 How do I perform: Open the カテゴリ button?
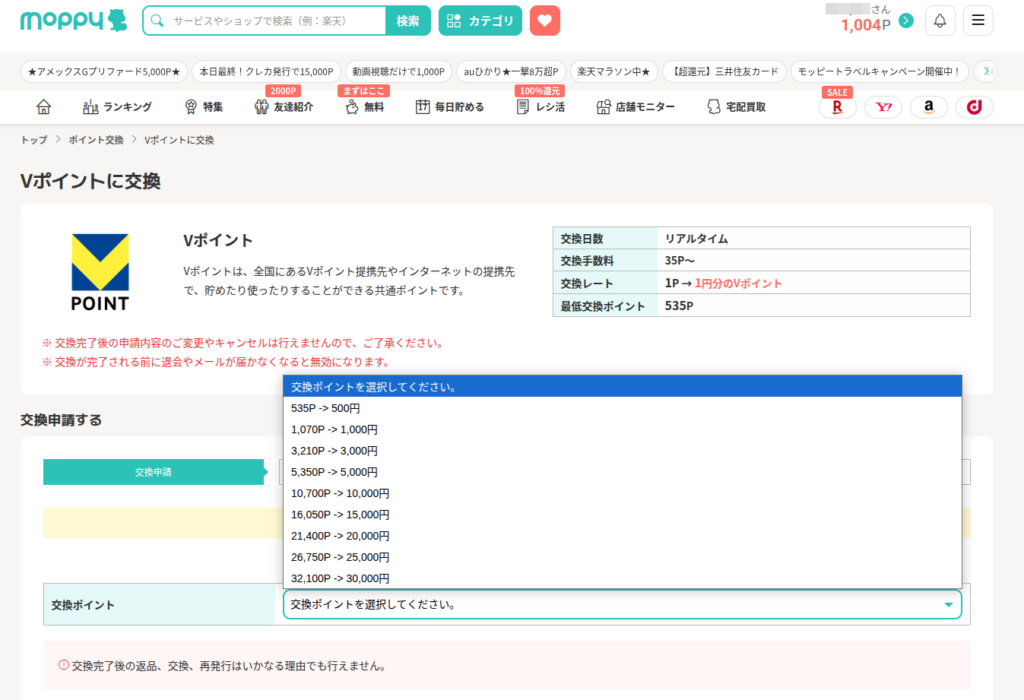pyautogui.click(x=480, y=21)
